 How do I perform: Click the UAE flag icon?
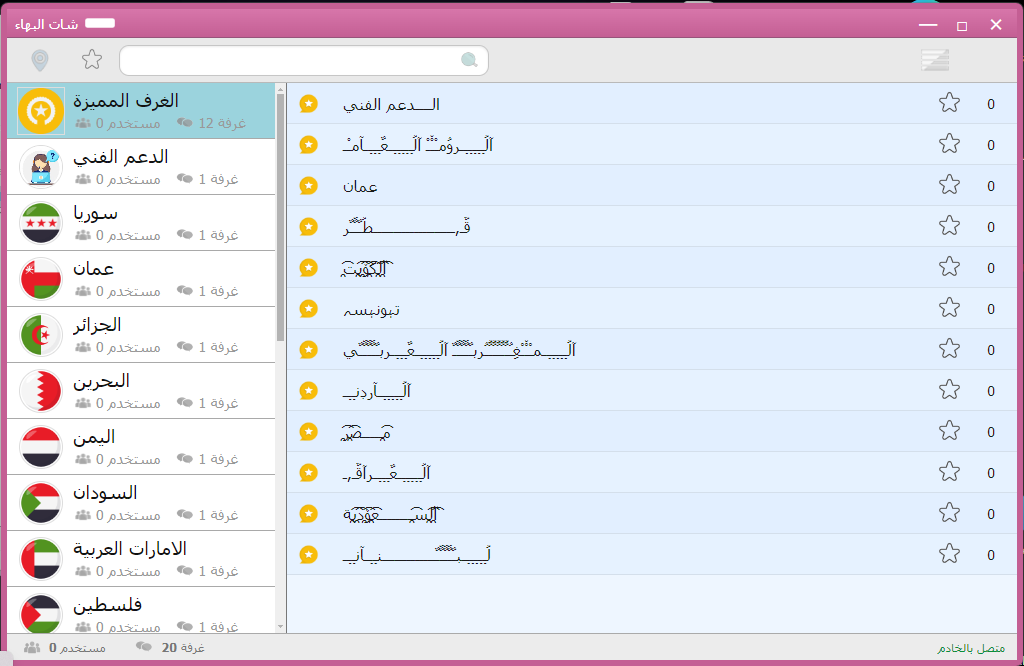coord(41,559)
